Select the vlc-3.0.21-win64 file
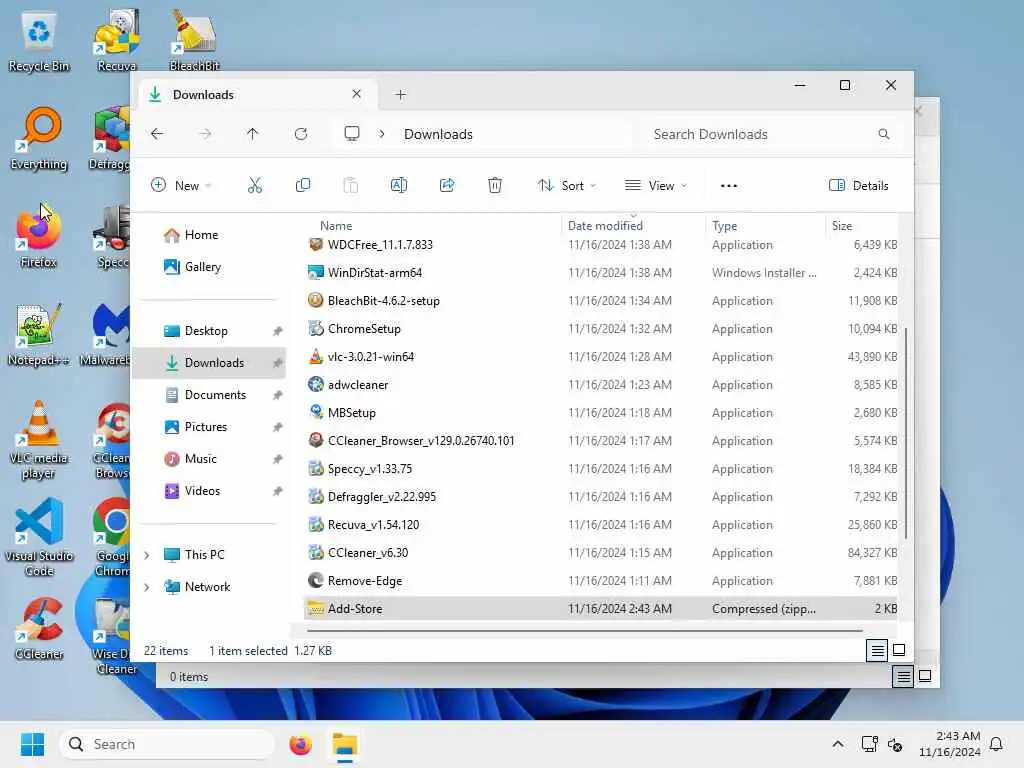This screenshot has width=1024, height=768. tap(601, 357)
